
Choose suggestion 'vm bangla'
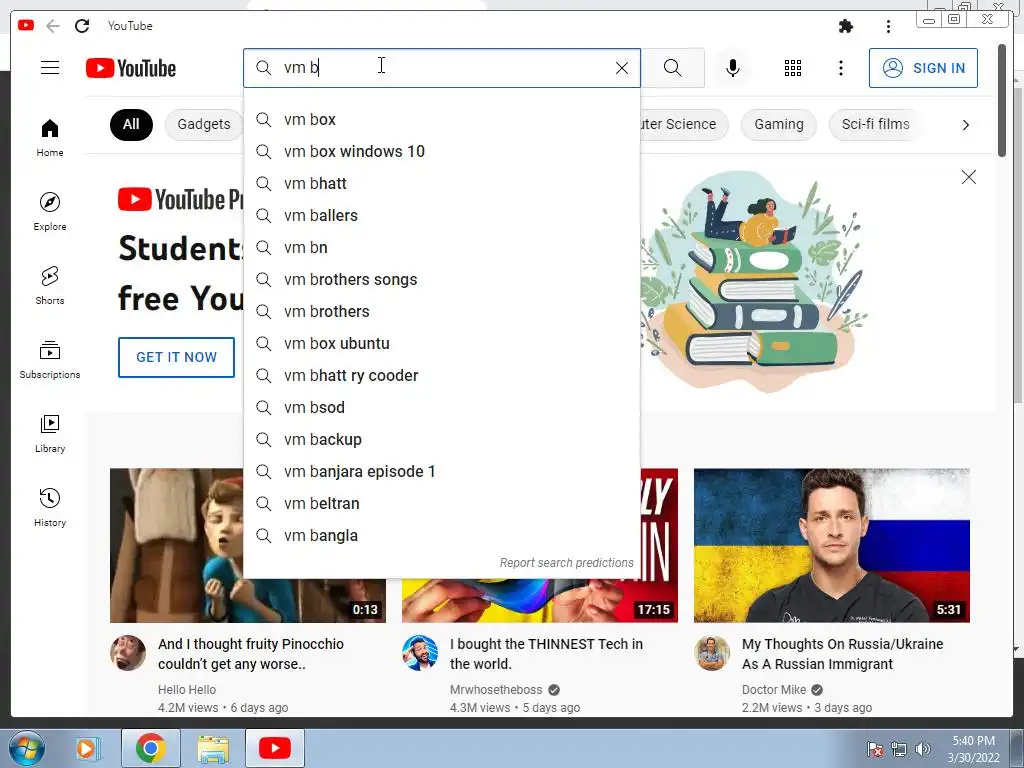click(441, 536)
